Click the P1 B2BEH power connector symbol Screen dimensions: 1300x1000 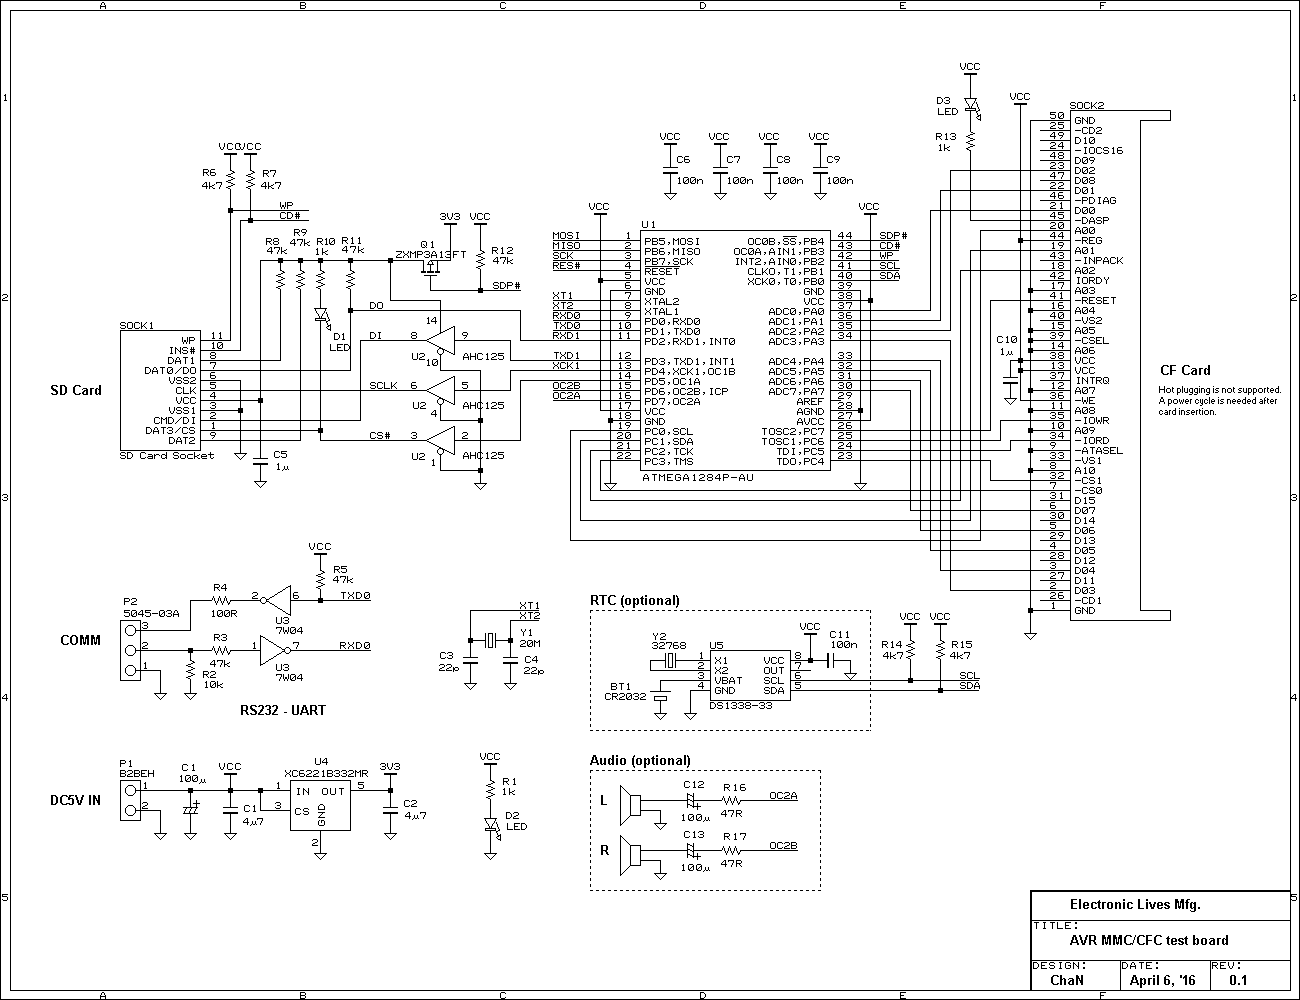[x=130, y=801]
